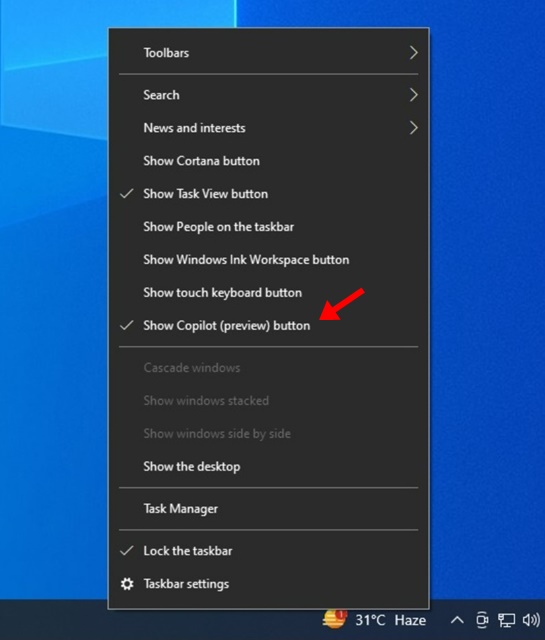Select Show People on the taskbar
Viewport: 545px width, 640px height.
coord(269,227)
